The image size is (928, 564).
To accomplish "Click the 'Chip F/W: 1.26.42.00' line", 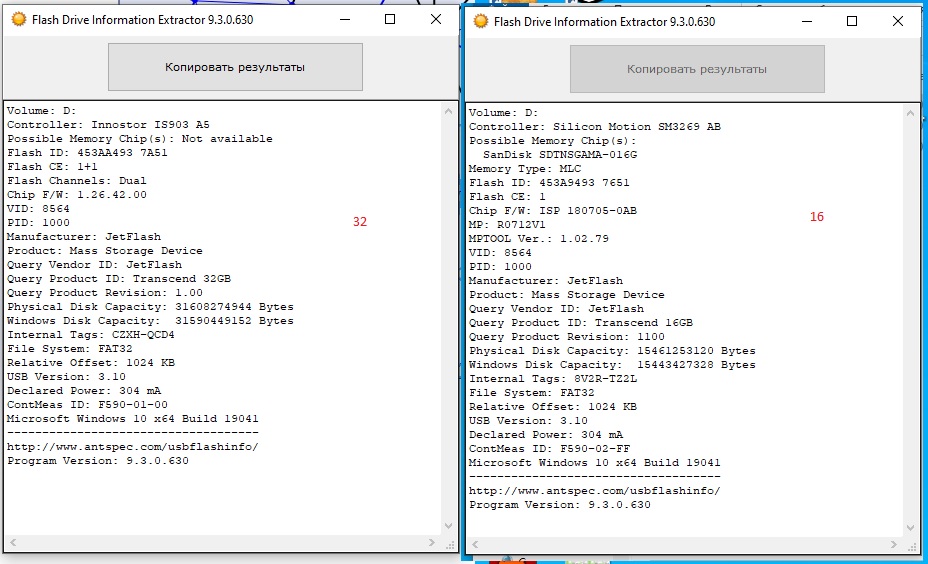I will click(77, 195).
